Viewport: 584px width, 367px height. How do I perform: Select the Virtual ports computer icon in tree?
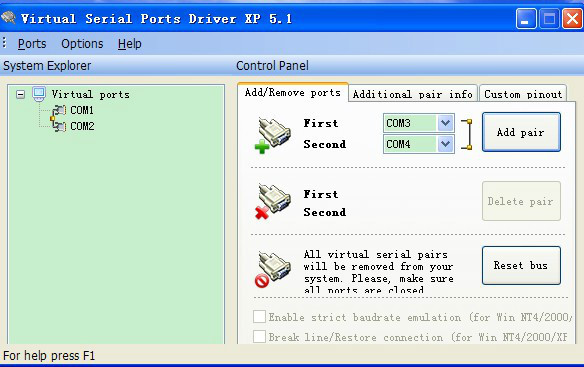pyautogui.click(x=39, y=94)
